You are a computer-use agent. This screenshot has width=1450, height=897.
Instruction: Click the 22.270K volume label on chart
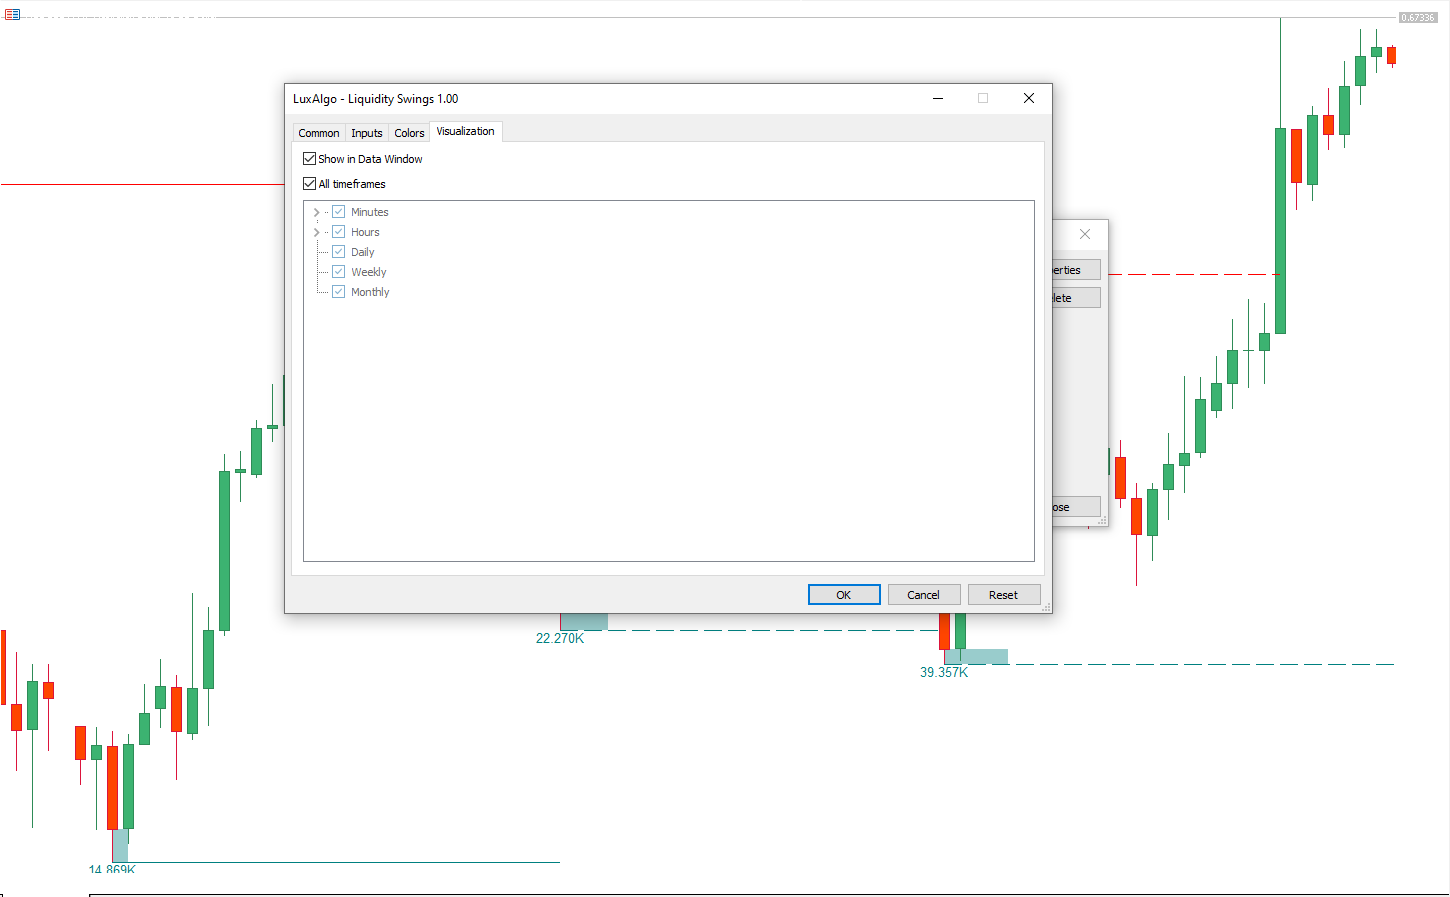(x=560, y=638)
